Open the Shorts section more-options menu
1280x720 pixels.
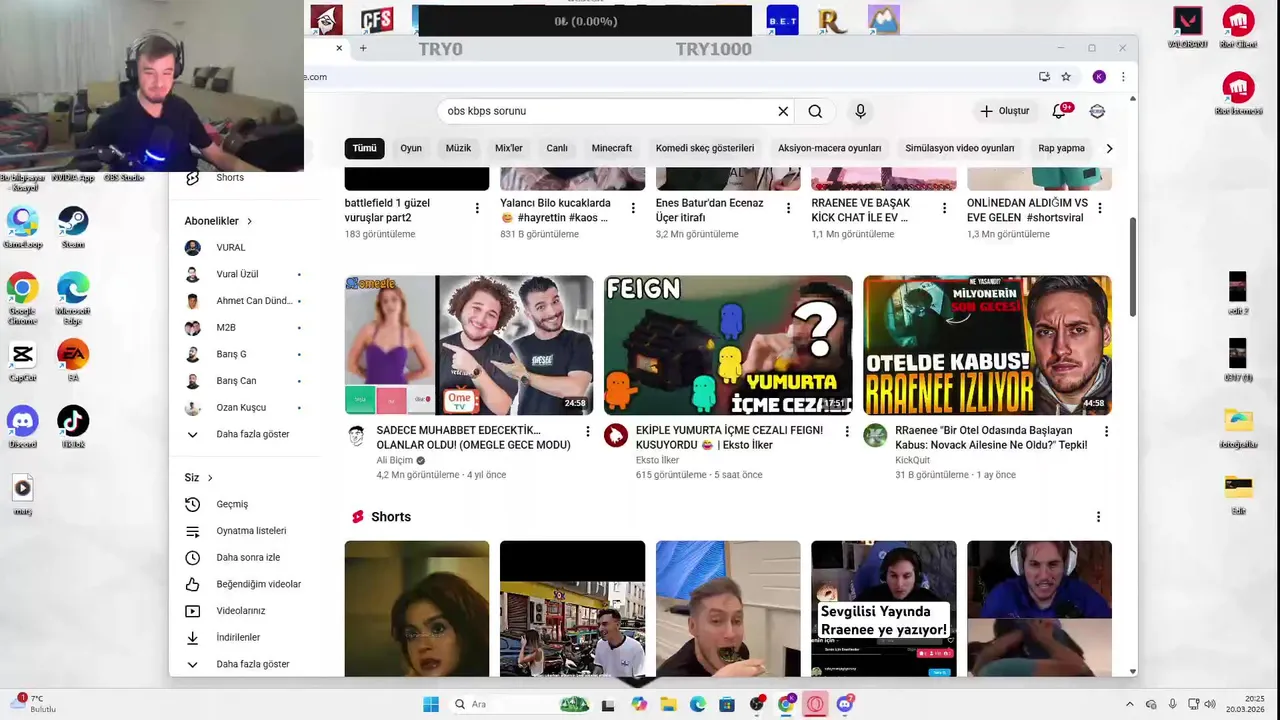coord(1098,517)
